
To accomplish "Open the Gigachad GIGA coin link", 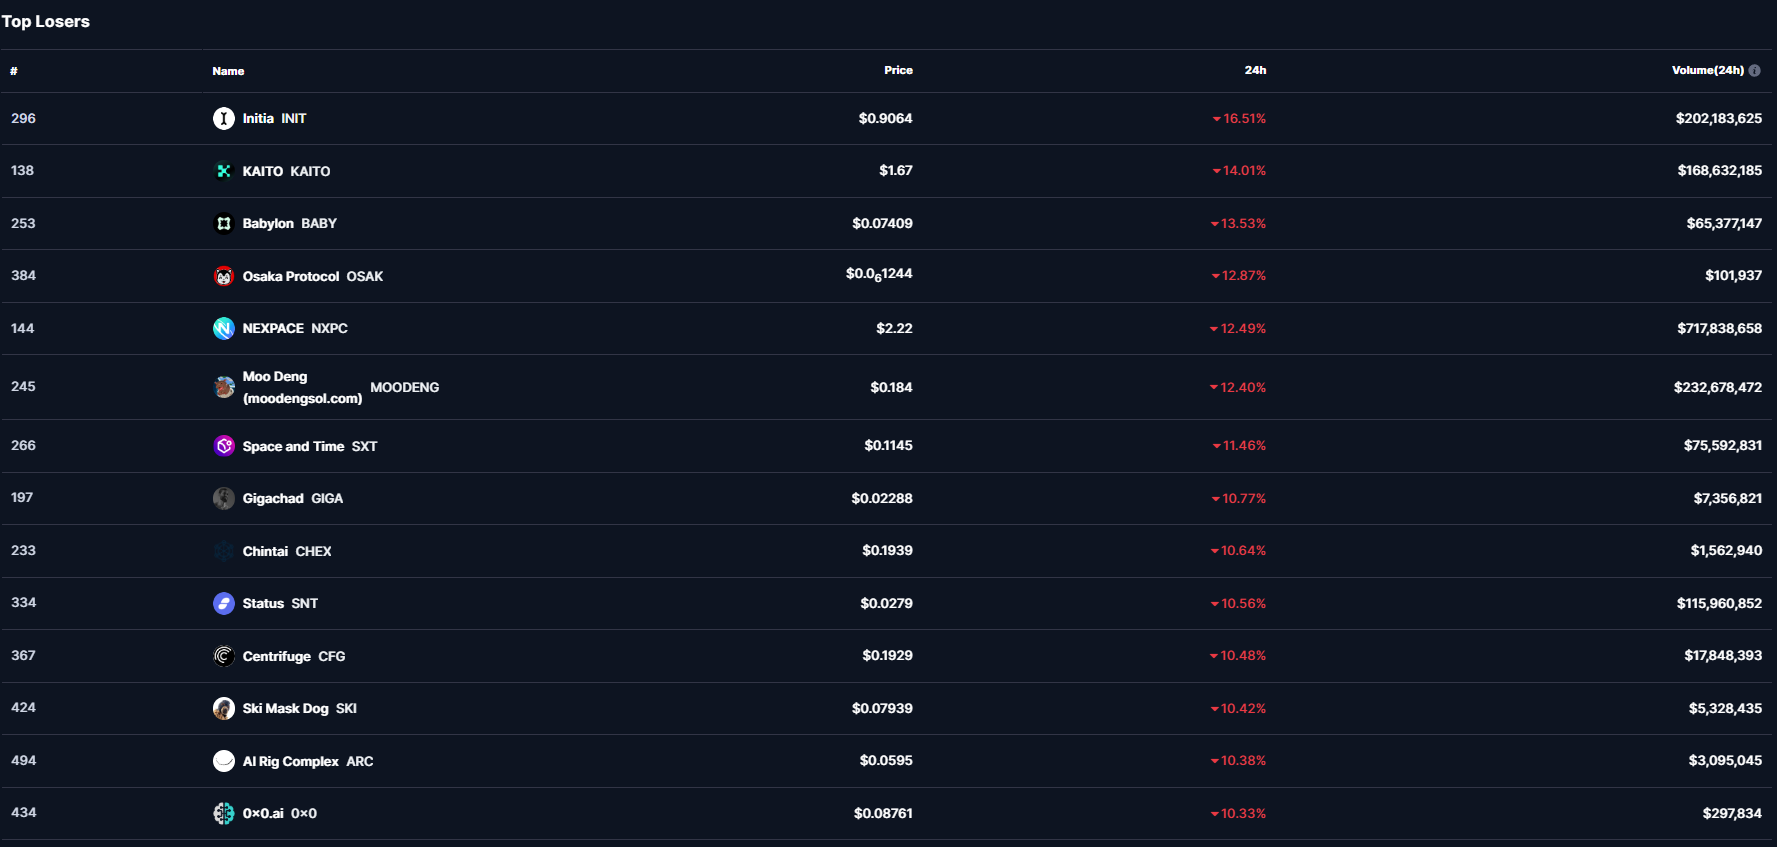I will pyautogui.click(x=292, y=498).
